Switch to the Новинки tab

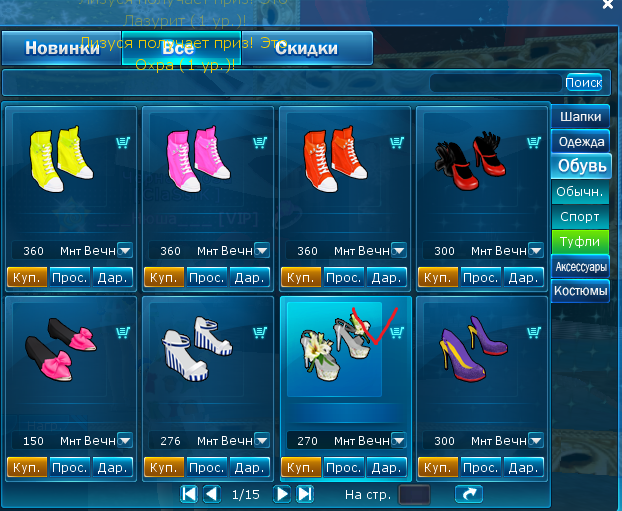point(62,48)
